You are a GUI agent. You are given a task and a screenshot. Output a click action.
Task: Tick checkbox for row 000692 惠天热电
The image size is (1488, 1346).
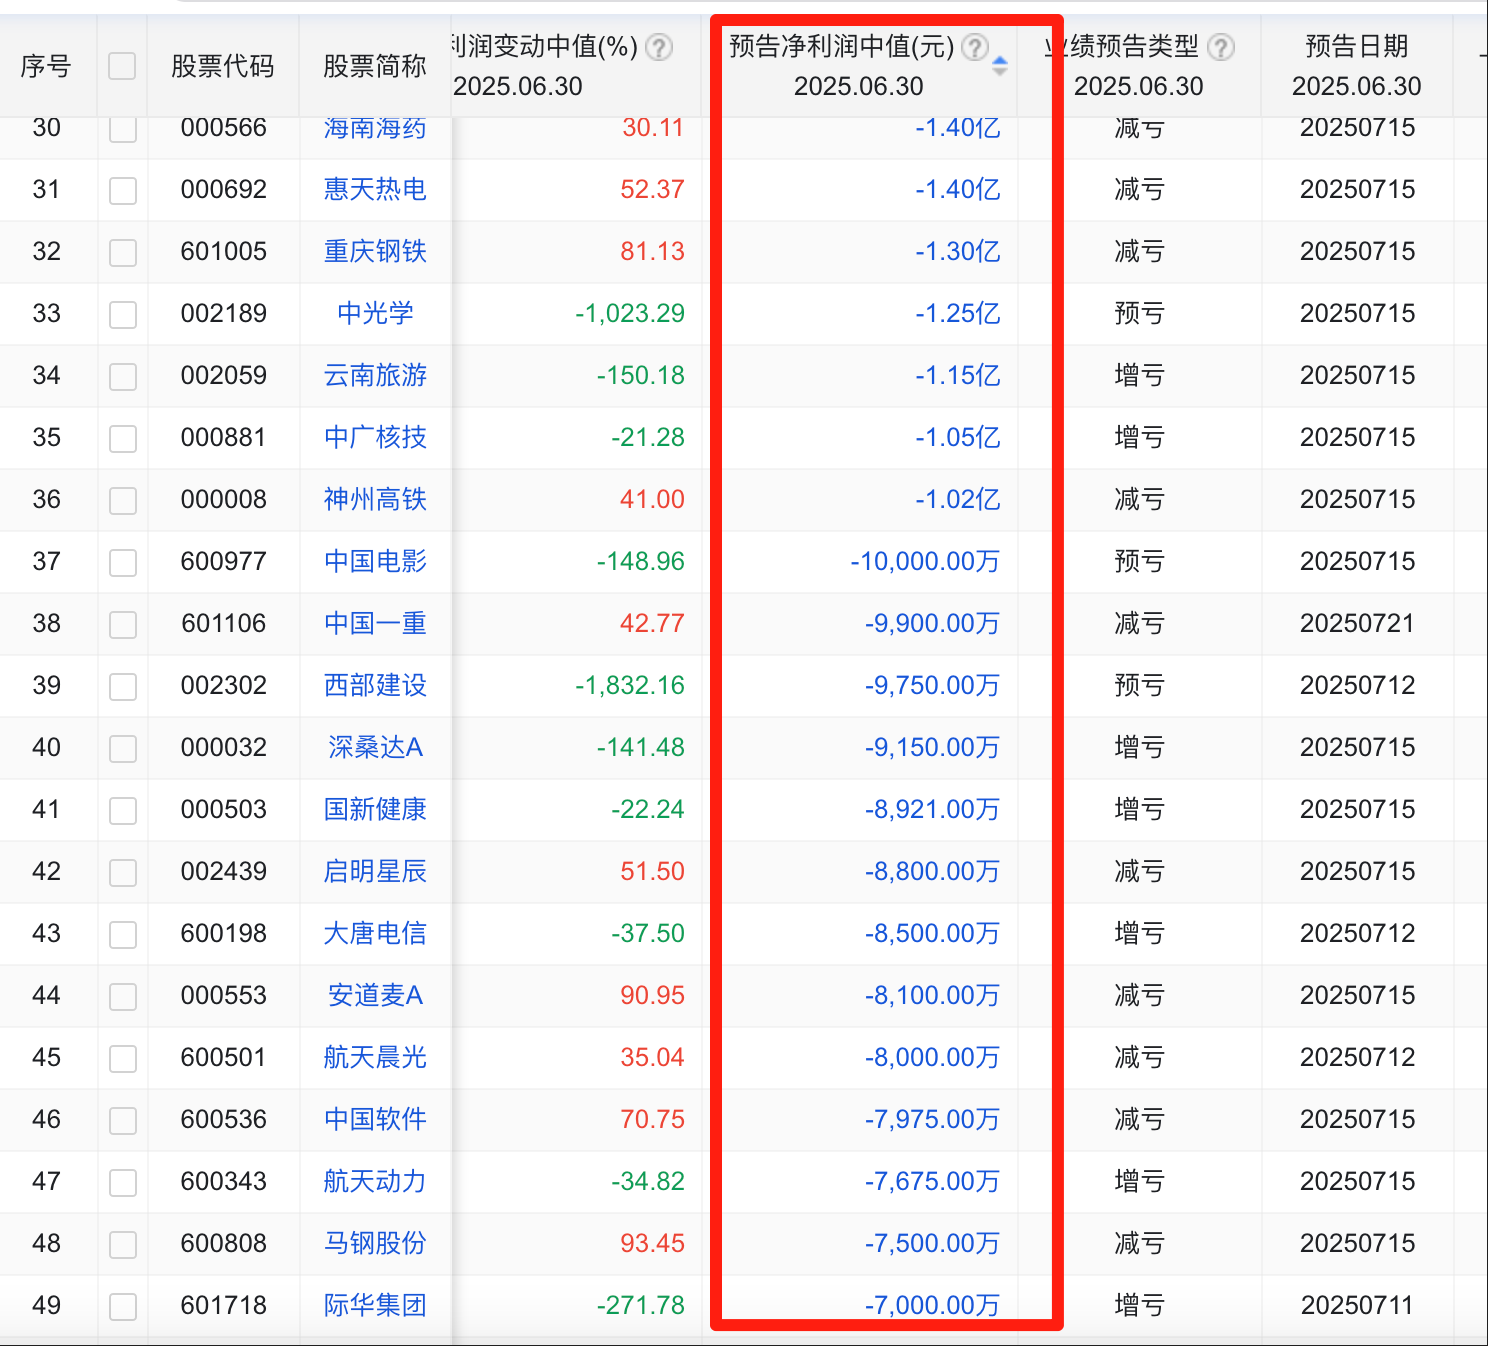pos(123,191)
